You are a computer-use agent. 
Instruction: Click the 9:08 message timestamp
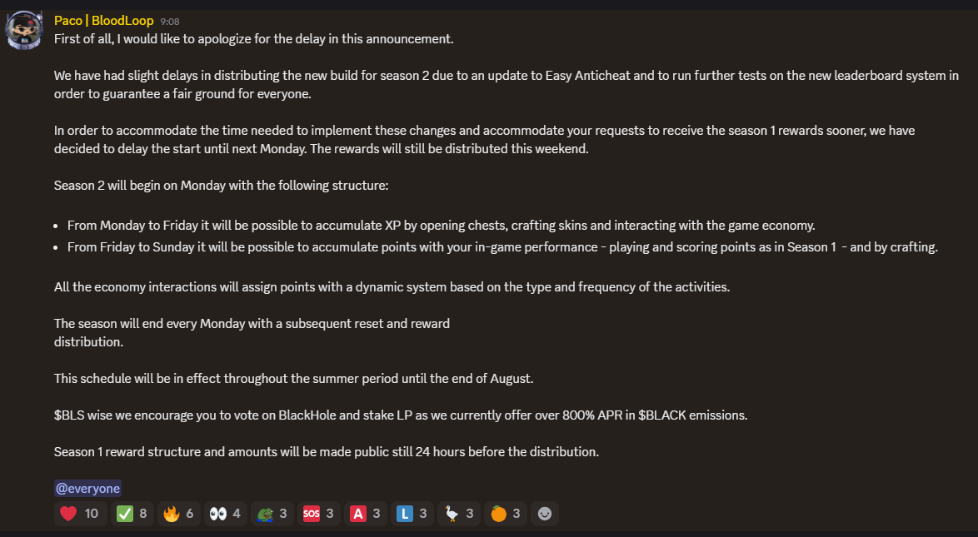(170, 21)
